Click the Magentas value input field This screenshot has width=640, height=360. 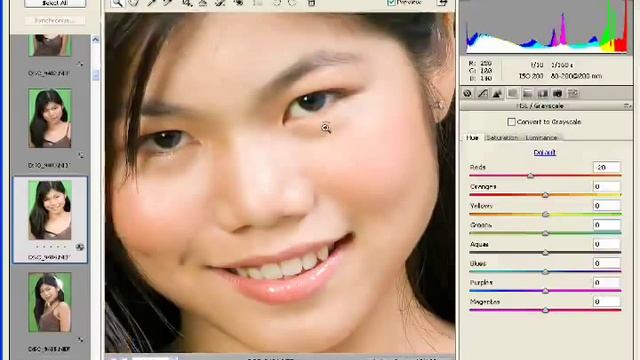pyautogui.click(x=607, y=302)
